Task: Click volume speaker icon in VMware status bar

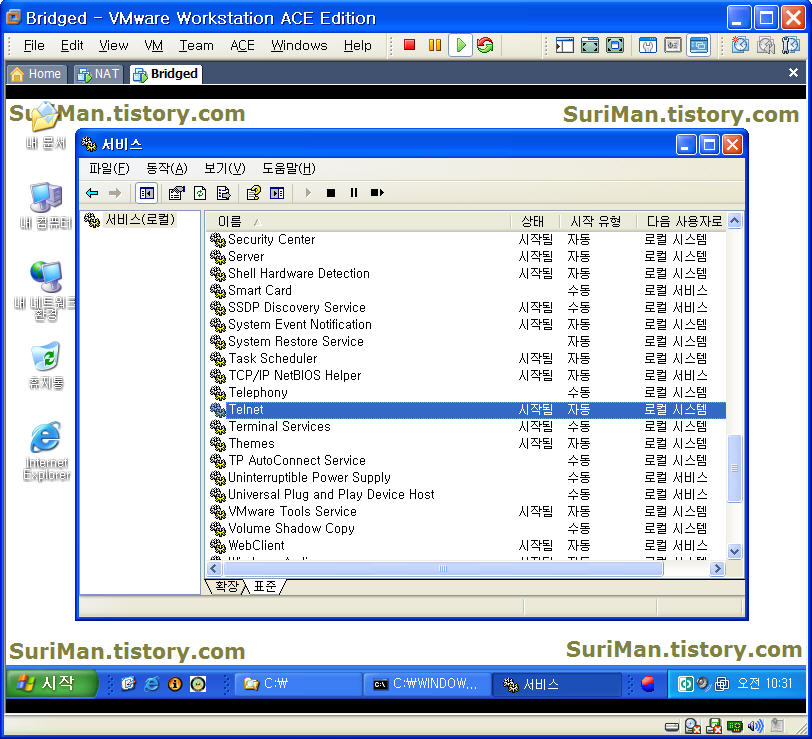Action: coord(756,726)
